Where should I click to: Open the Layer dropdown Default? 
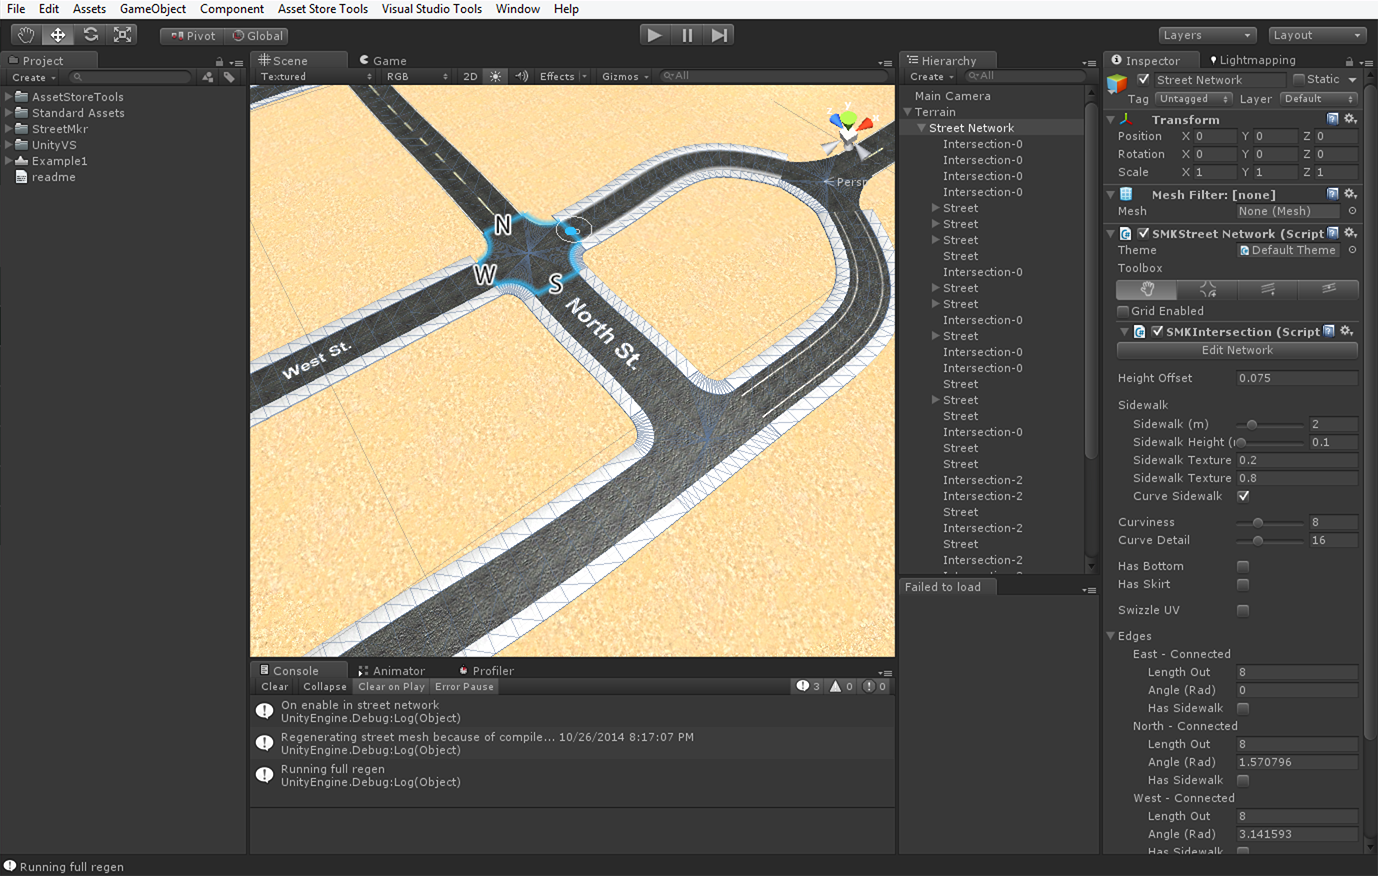pos(1319,99)
